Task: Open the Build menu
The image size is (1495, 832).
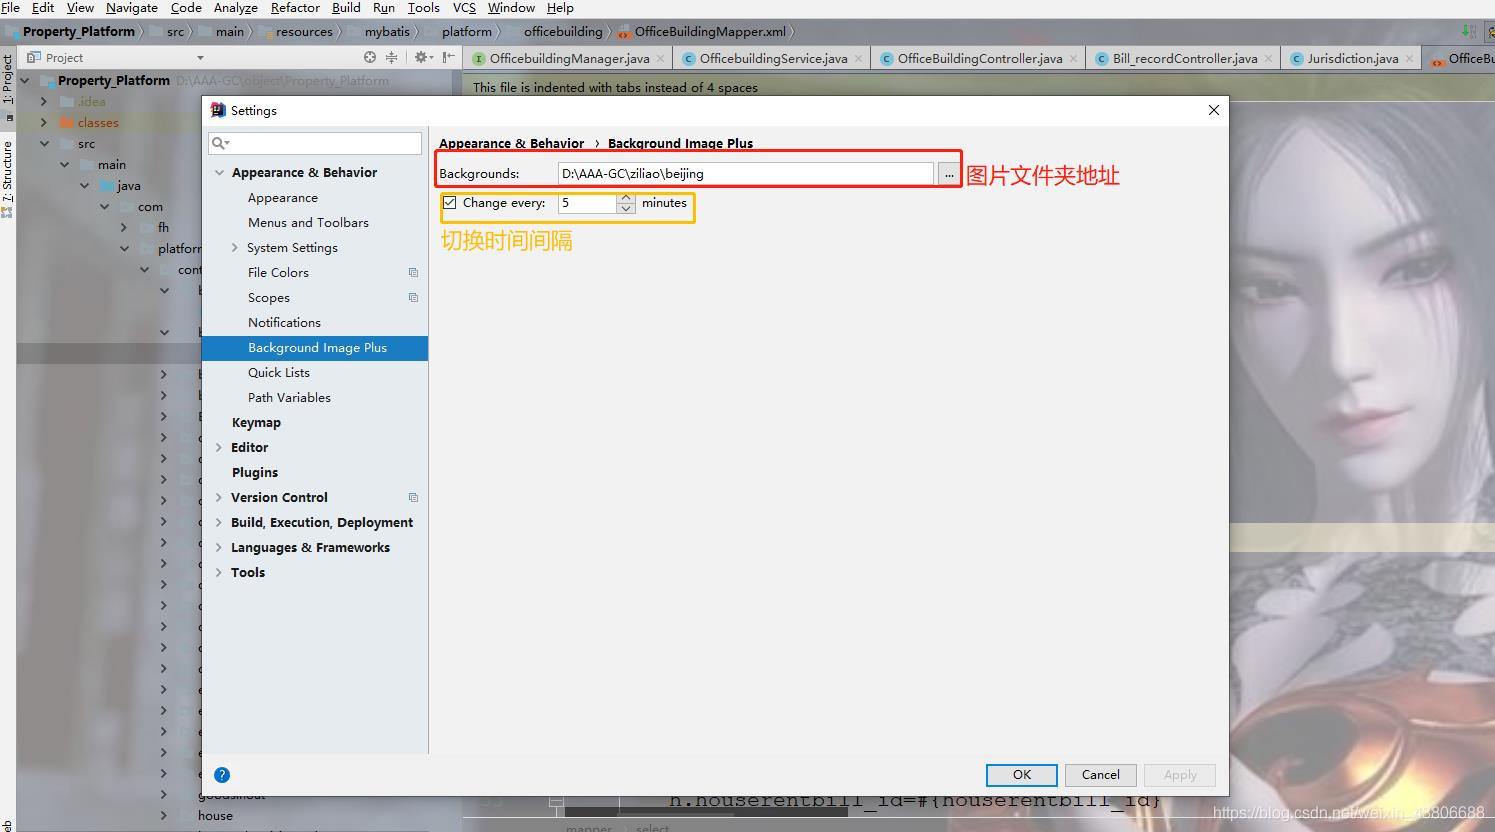Action: point(346,8)
